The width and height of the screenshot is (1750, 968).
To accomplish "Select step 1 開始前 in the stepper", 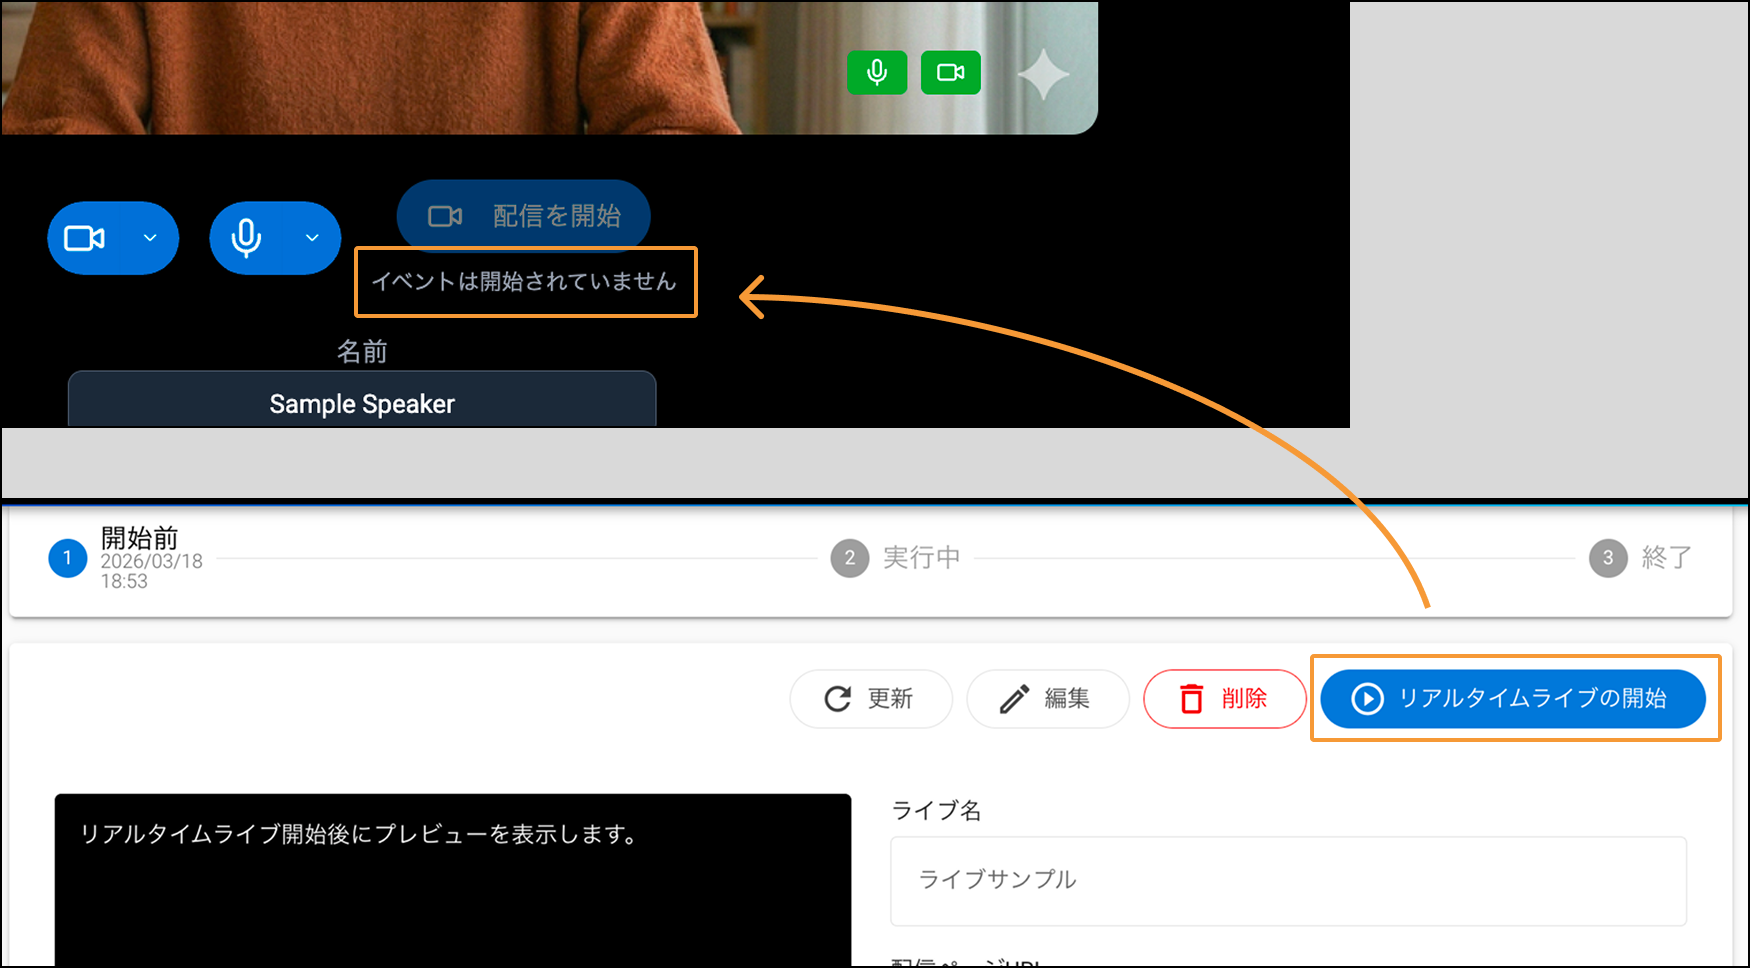I will click(68, 558).
